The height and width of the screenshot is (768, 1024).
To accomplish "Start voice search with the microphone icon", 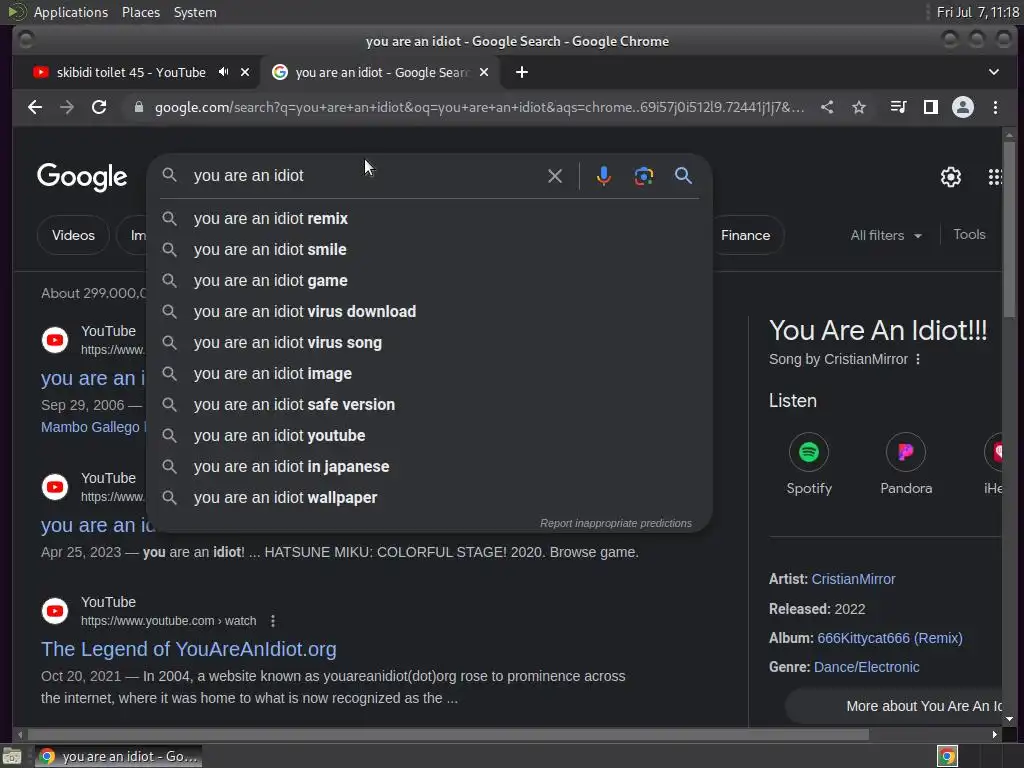I will click(604, 176).
